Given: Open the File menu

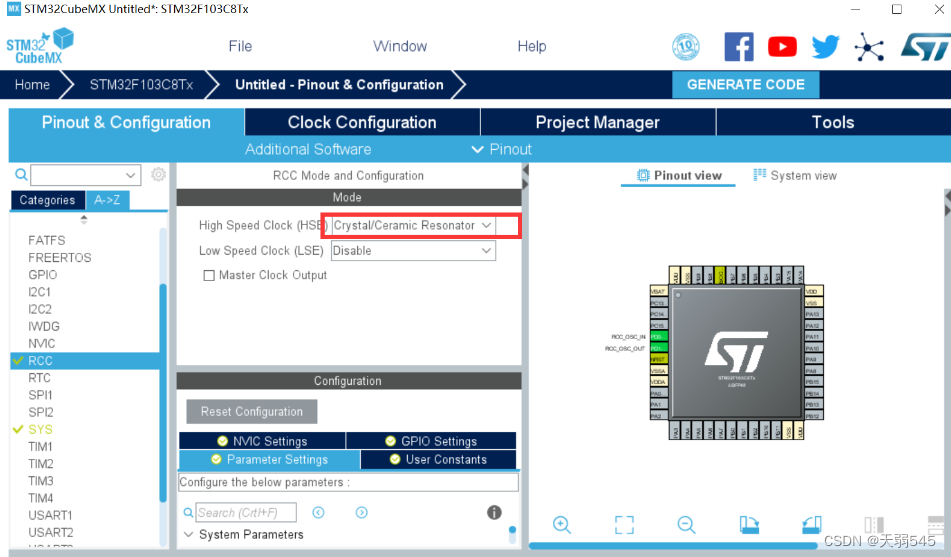Looking at the screenshot, I should point(240,46).
